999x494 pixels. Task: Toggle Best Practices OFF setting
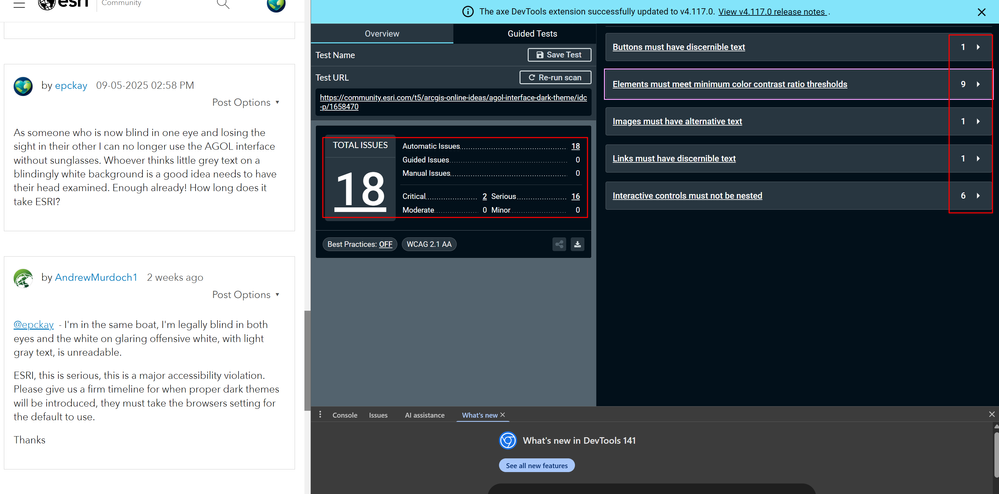pyautogui.click(x=360, y=244)
